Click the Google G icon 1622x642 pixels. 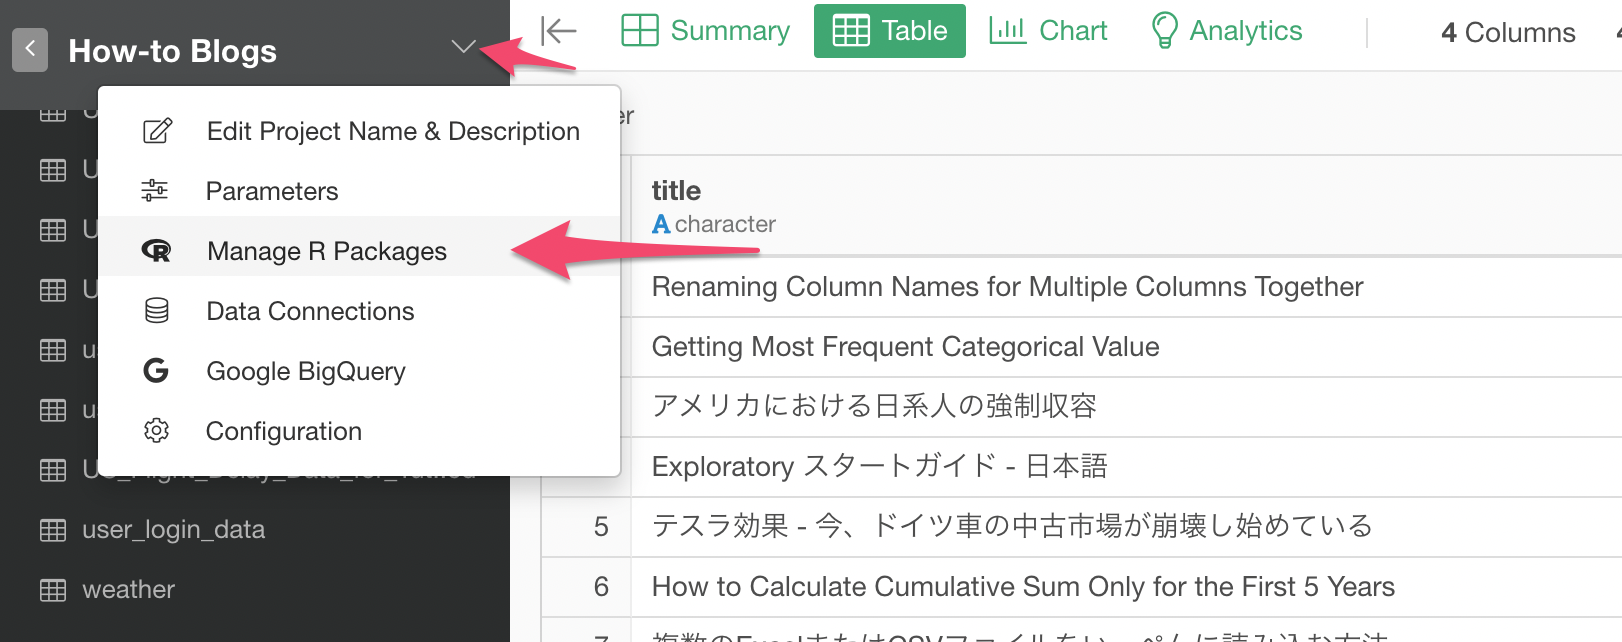click(156, 371)
